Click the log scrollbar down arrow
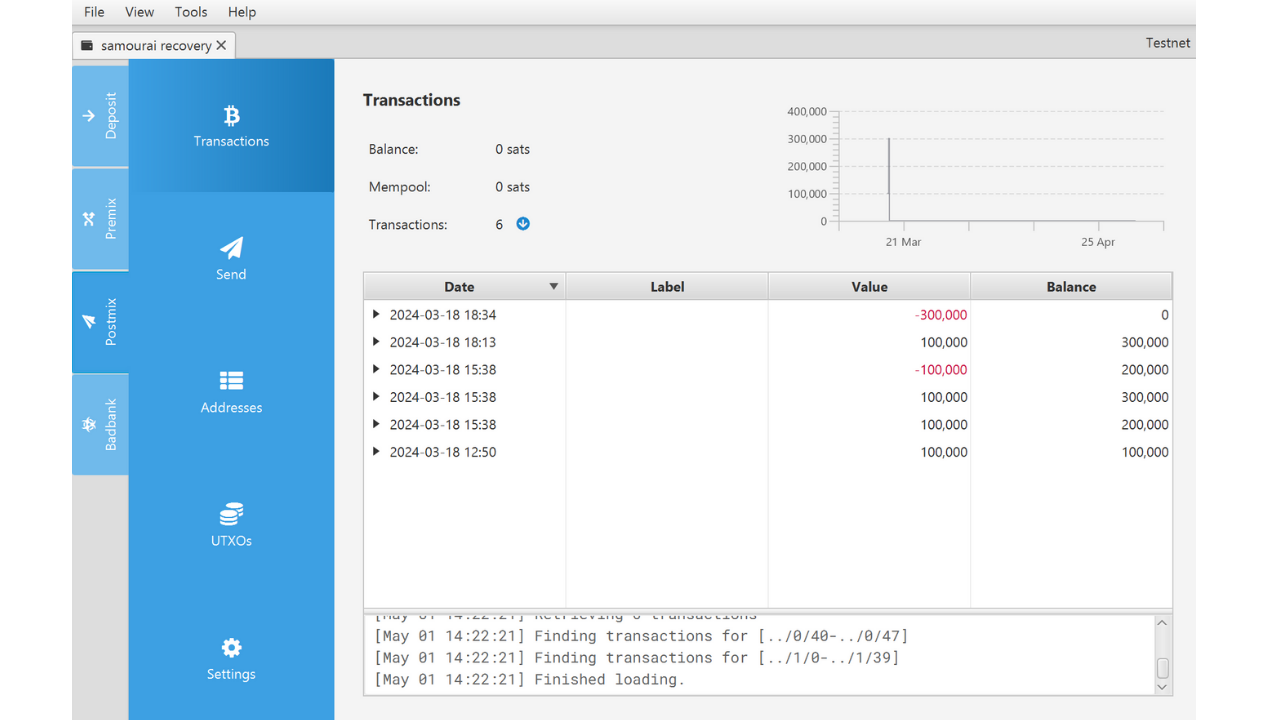This screenshot has height=720, width=1280. point(1162,687)
